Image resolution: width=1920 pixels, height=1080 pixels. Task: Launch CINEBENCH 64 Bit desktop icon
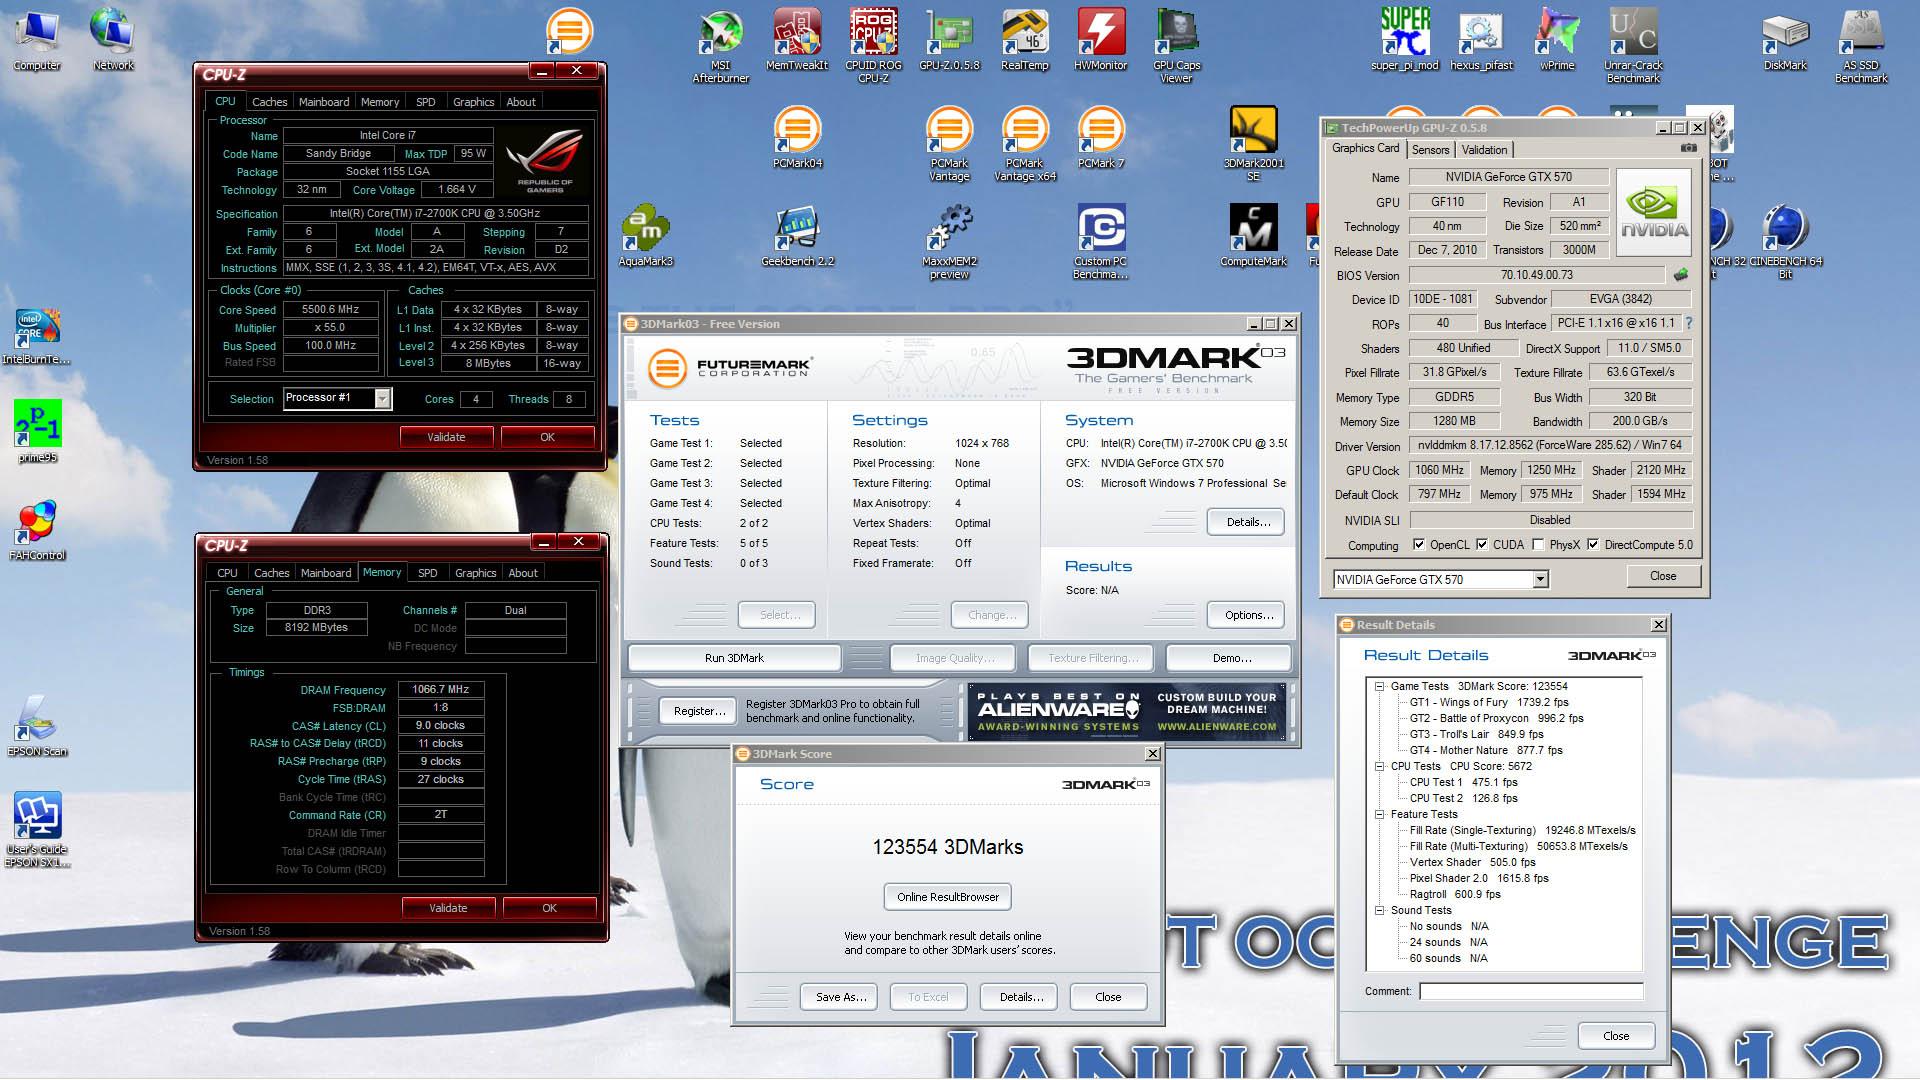click(x=1785, y=242)
